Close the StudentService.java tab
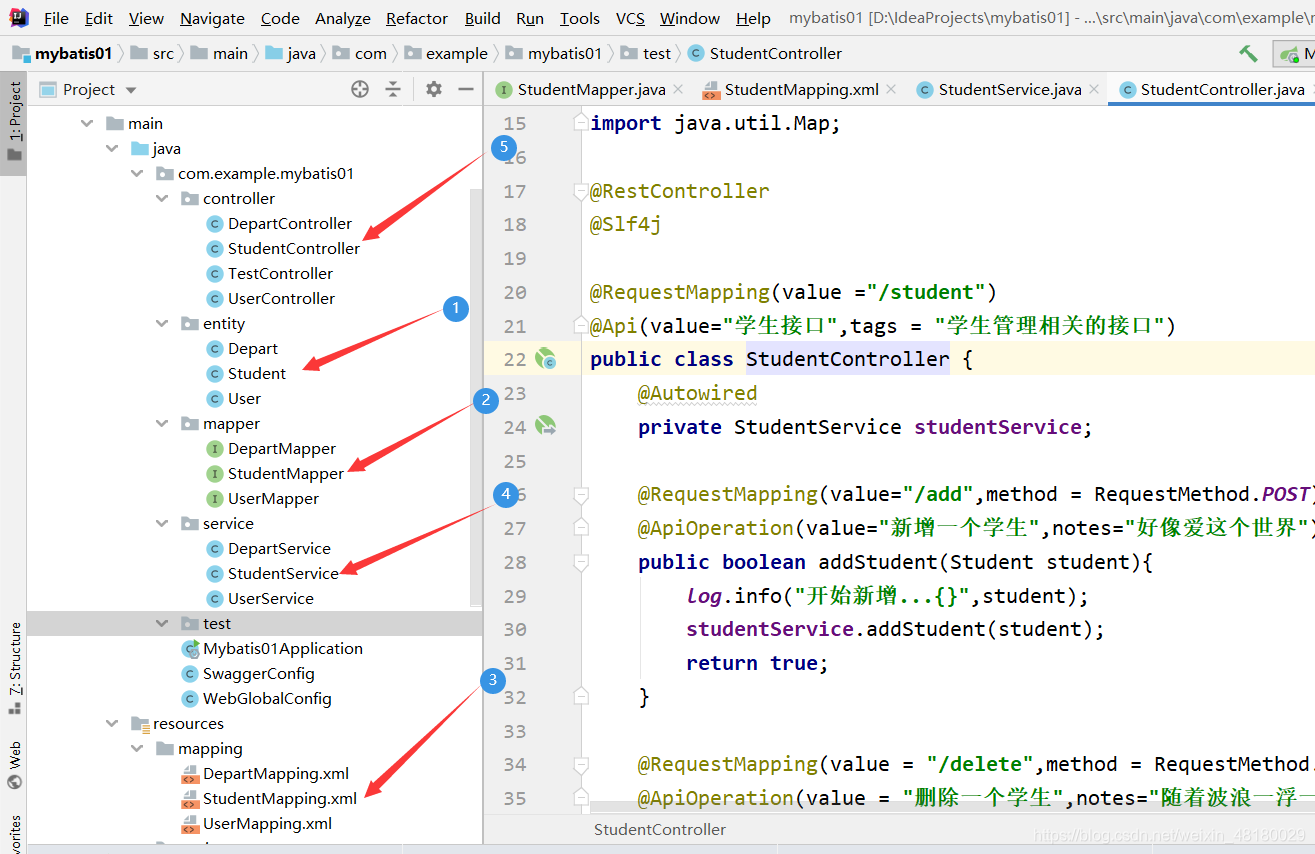This screenshot has width=1315, height=854. [x=1093, y=89]
